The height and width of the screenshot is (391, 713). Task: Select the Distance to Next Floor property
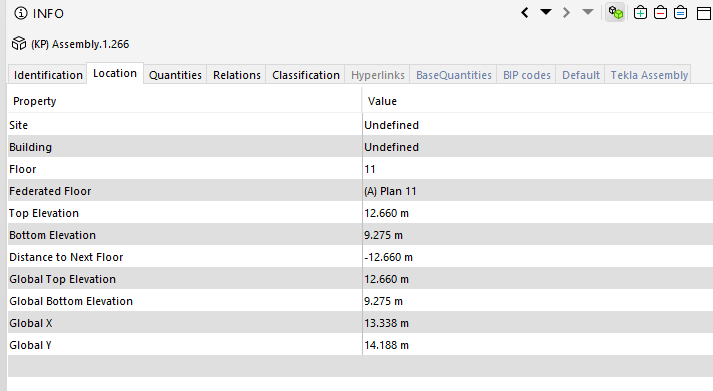coord(66,257)
